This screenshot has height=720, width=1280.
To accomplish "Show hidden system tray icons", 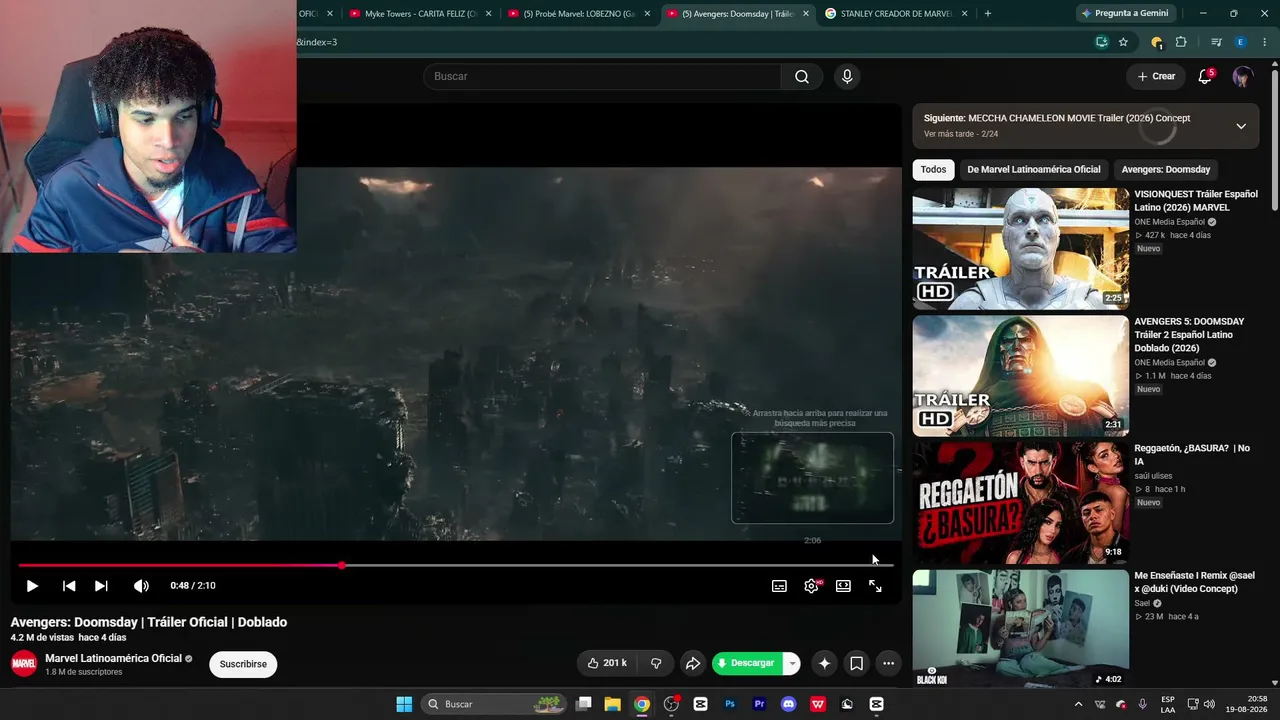I will click(x=1078, y=704).
